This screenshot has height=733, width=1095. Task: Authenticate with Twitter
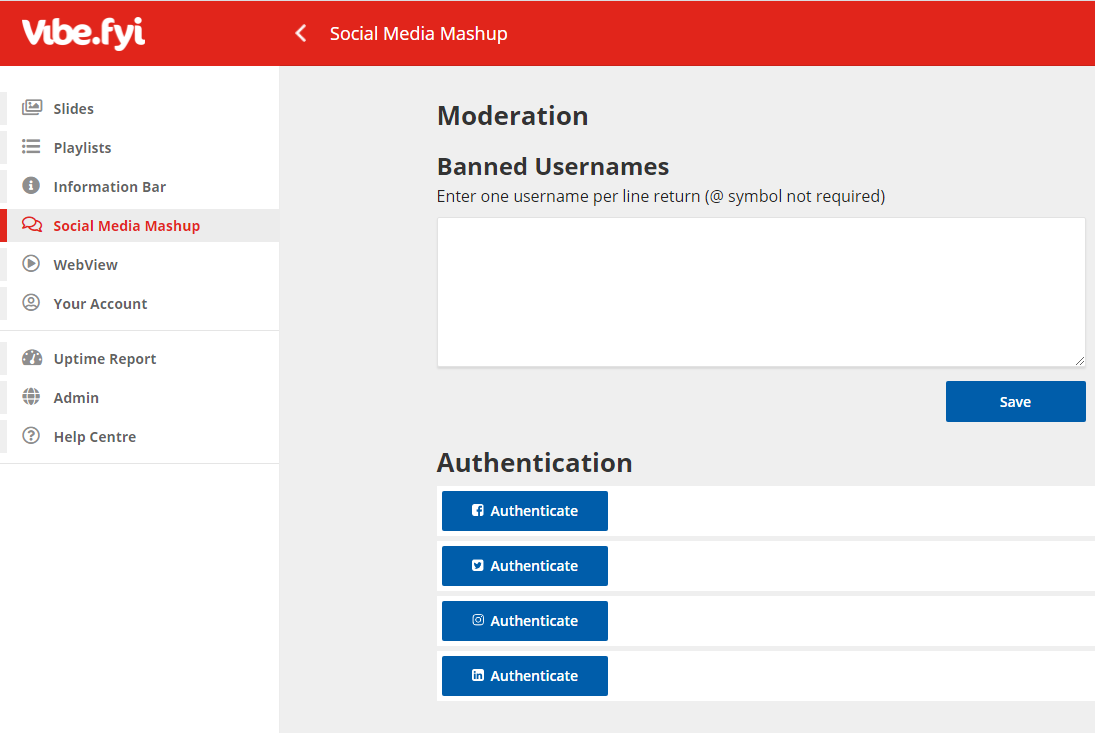tap(524, 566)
